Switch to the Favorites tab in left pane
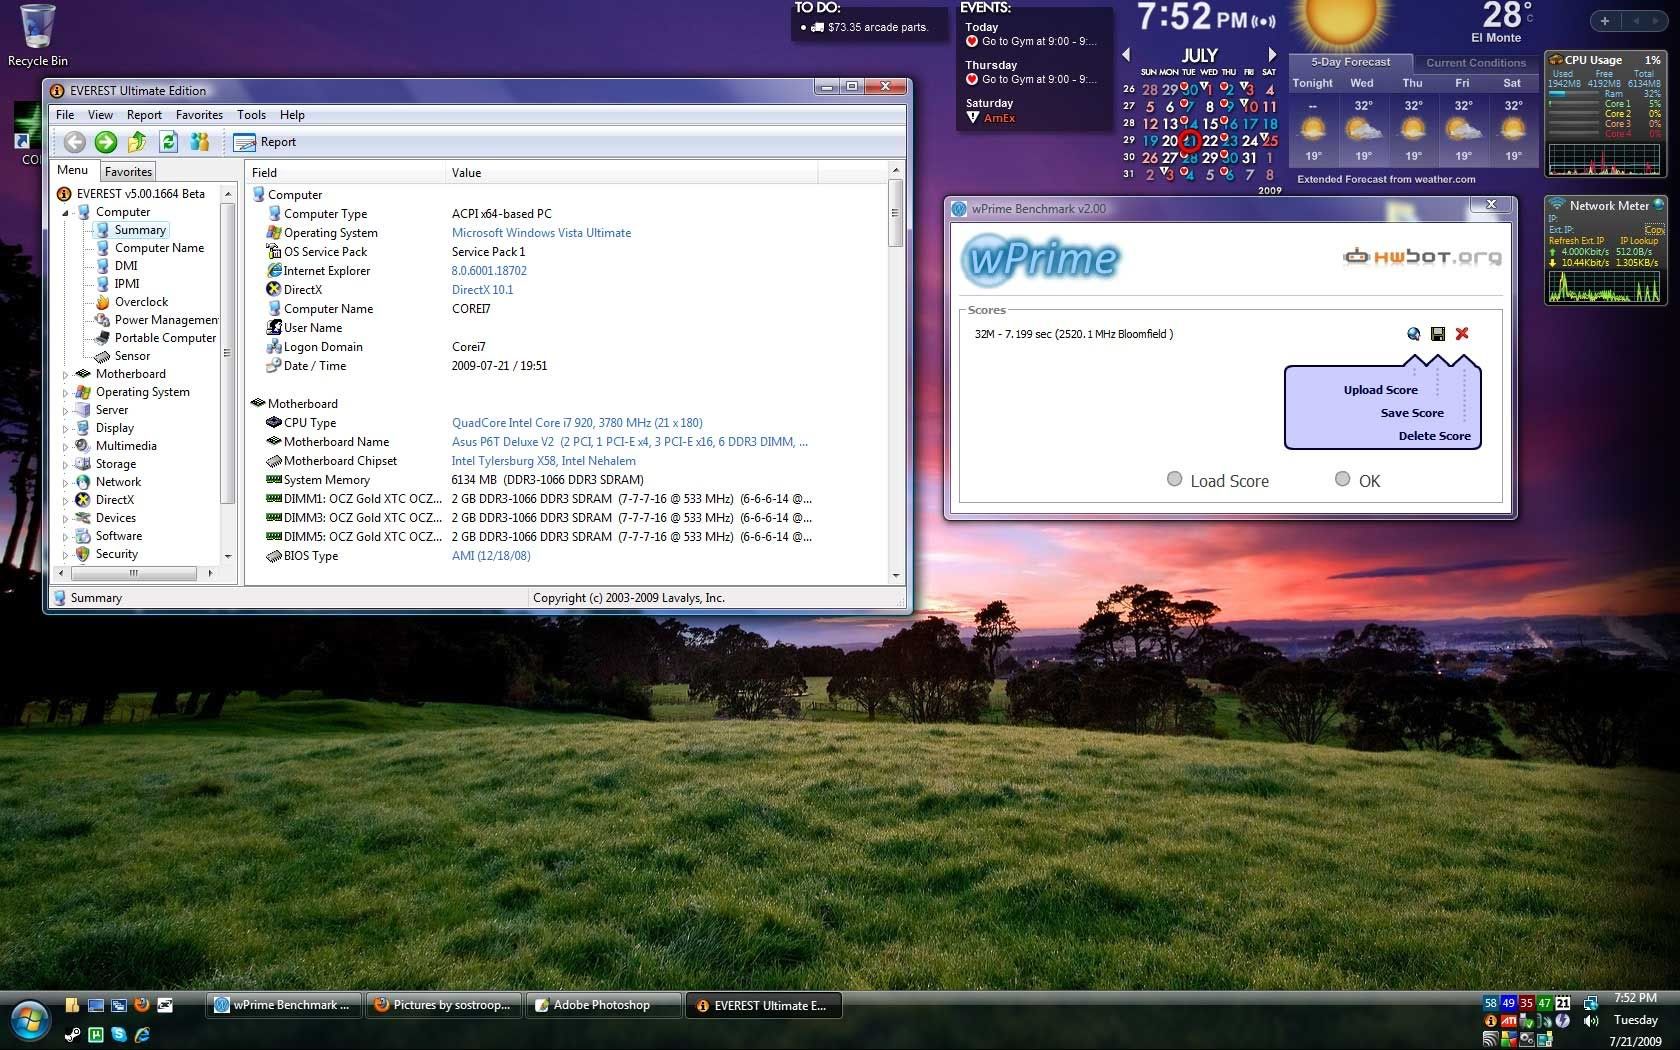The height and width of the screenshot is (1050, 1680). coord(128,172)
